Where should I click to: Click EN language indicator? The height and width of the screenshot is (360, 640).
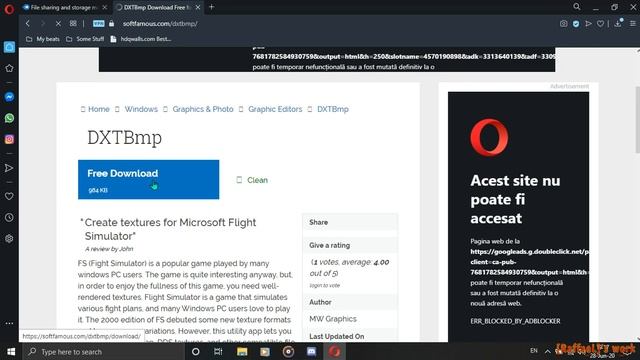coord(533,351)
